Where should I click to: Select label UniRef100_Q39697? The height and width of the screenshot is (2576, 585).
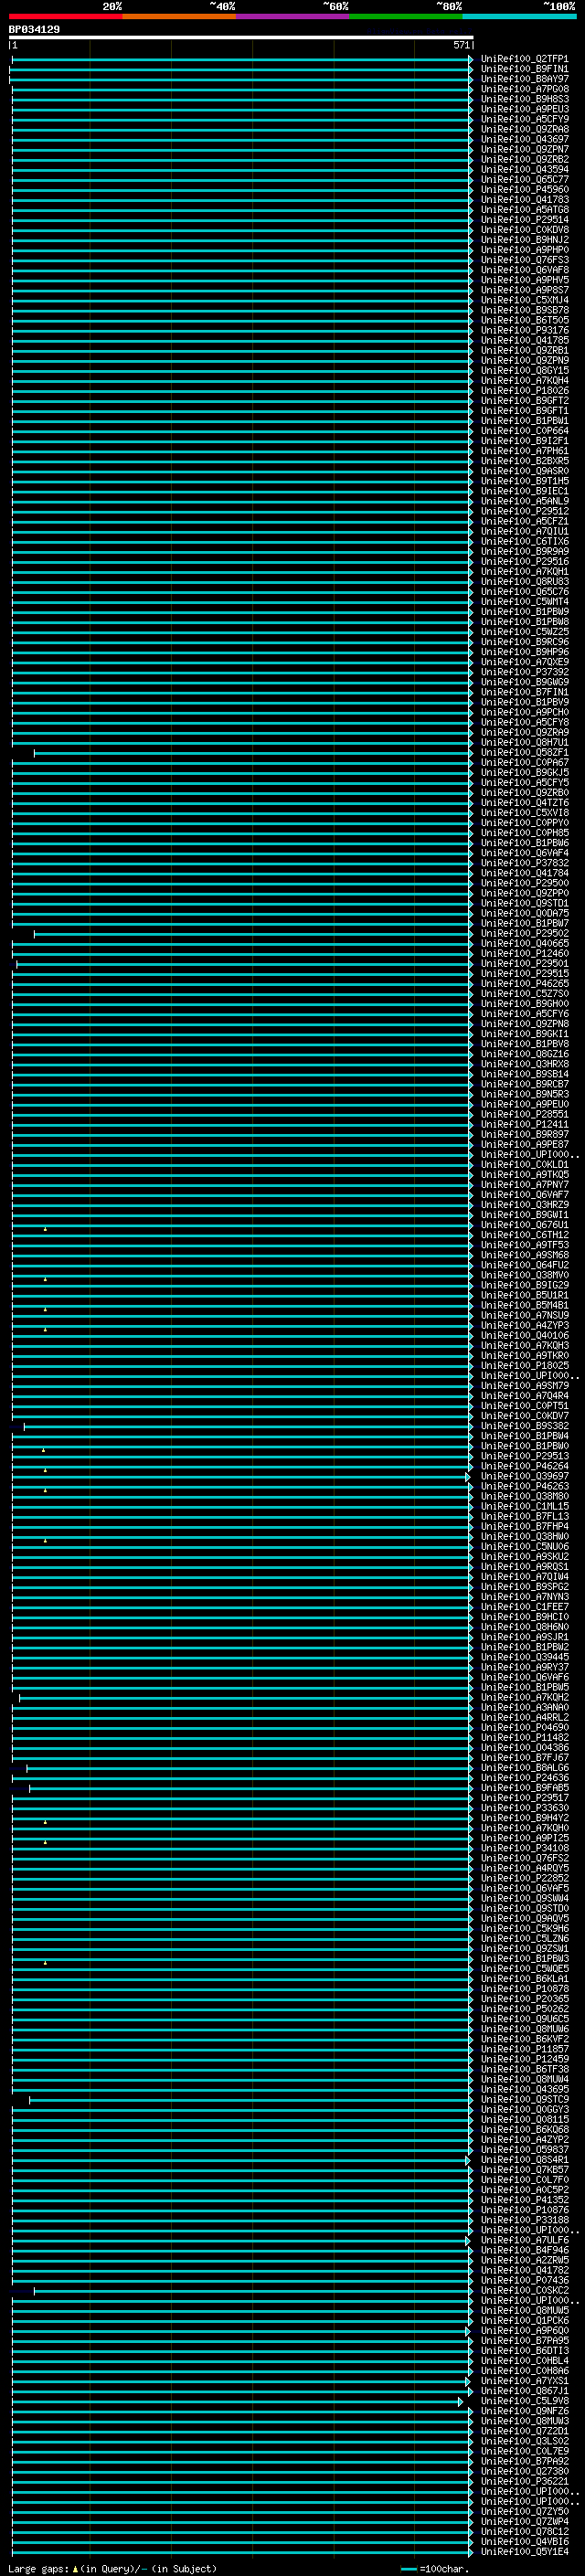pos(524,1476)
